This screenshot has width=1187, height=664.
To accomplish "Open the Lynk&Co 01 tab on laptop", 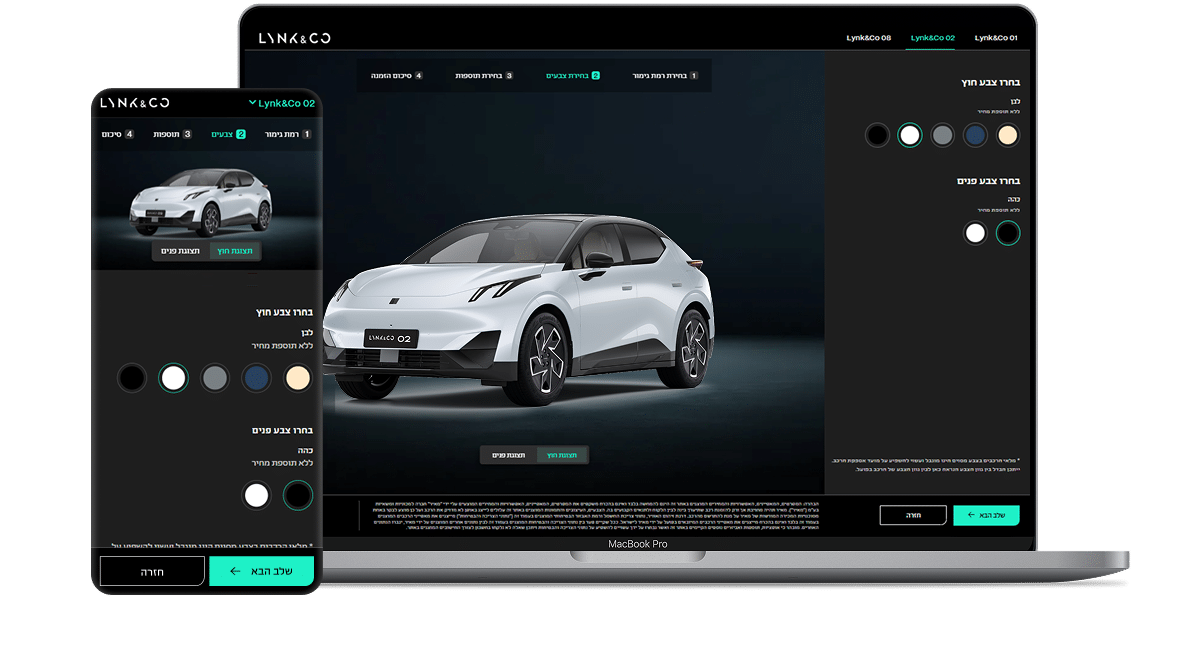I will coord(996,38).
